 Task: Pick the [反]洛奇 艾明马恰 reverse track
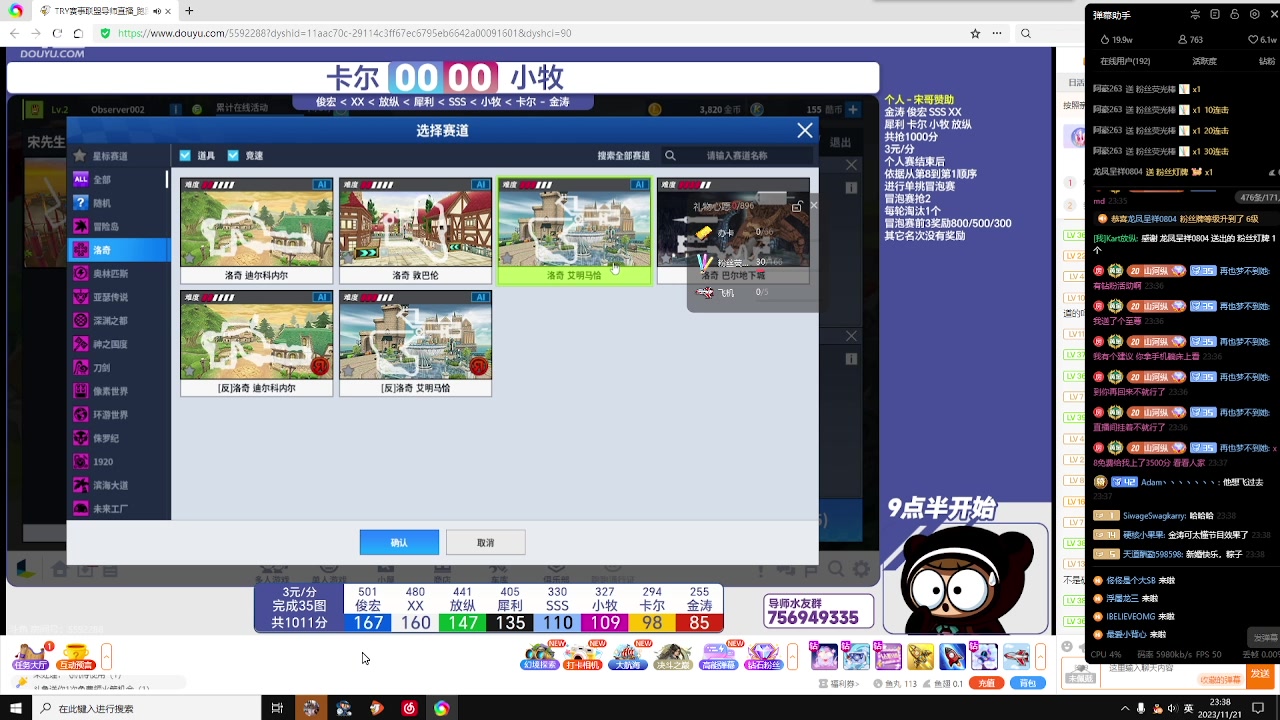tap(415, 343)
